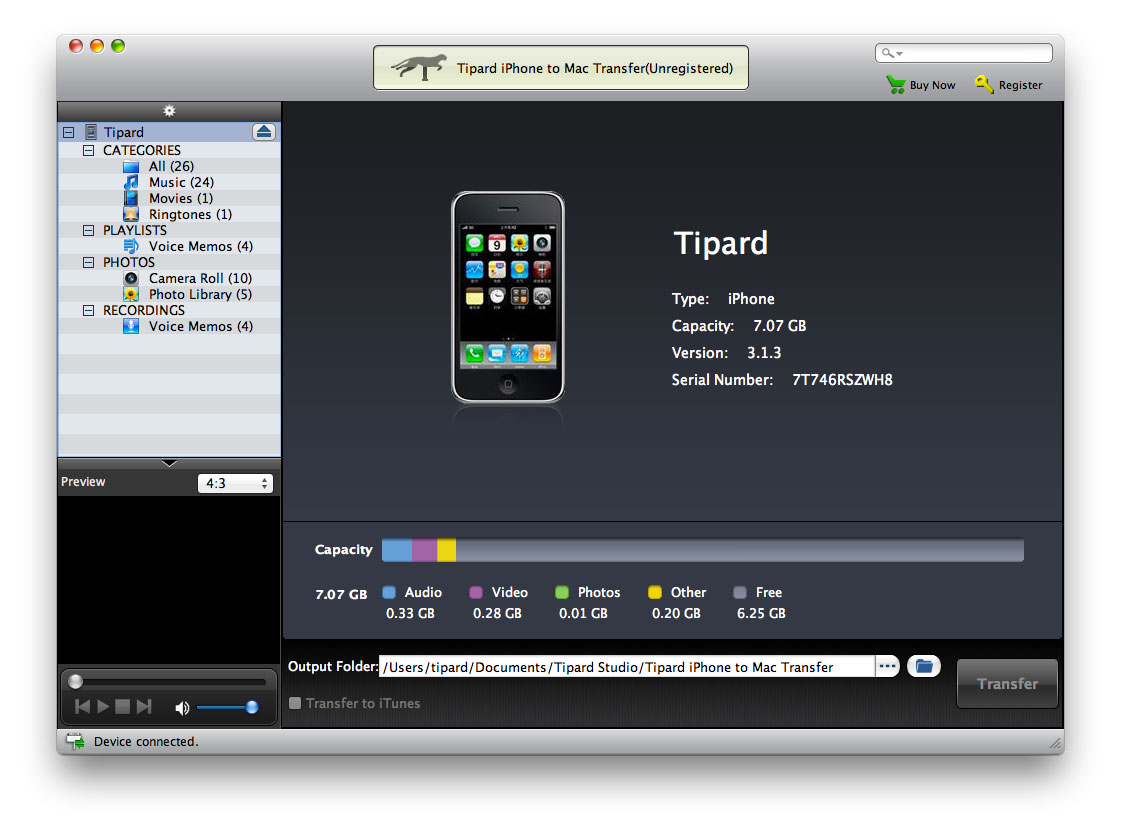This screenshot has height=834, width=1121.
Task: Click the playlist Voice Memos icon under PLAYLISTS
Action: 131,246
